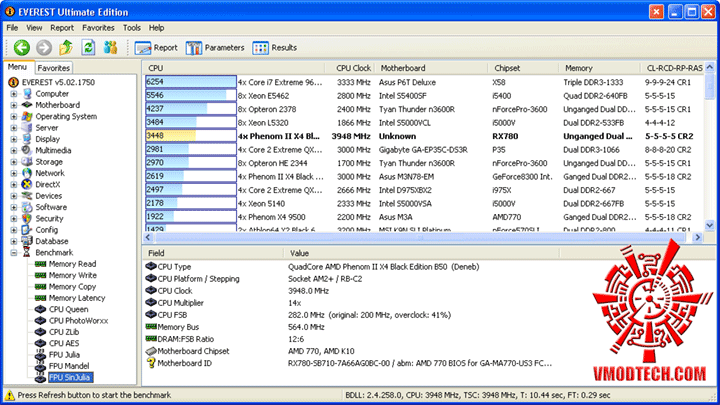Image resolution: width=720 pixels, height=405 pixels.
Task: Select the Motherboard tree icon
Action: click(x=27, y=105)
